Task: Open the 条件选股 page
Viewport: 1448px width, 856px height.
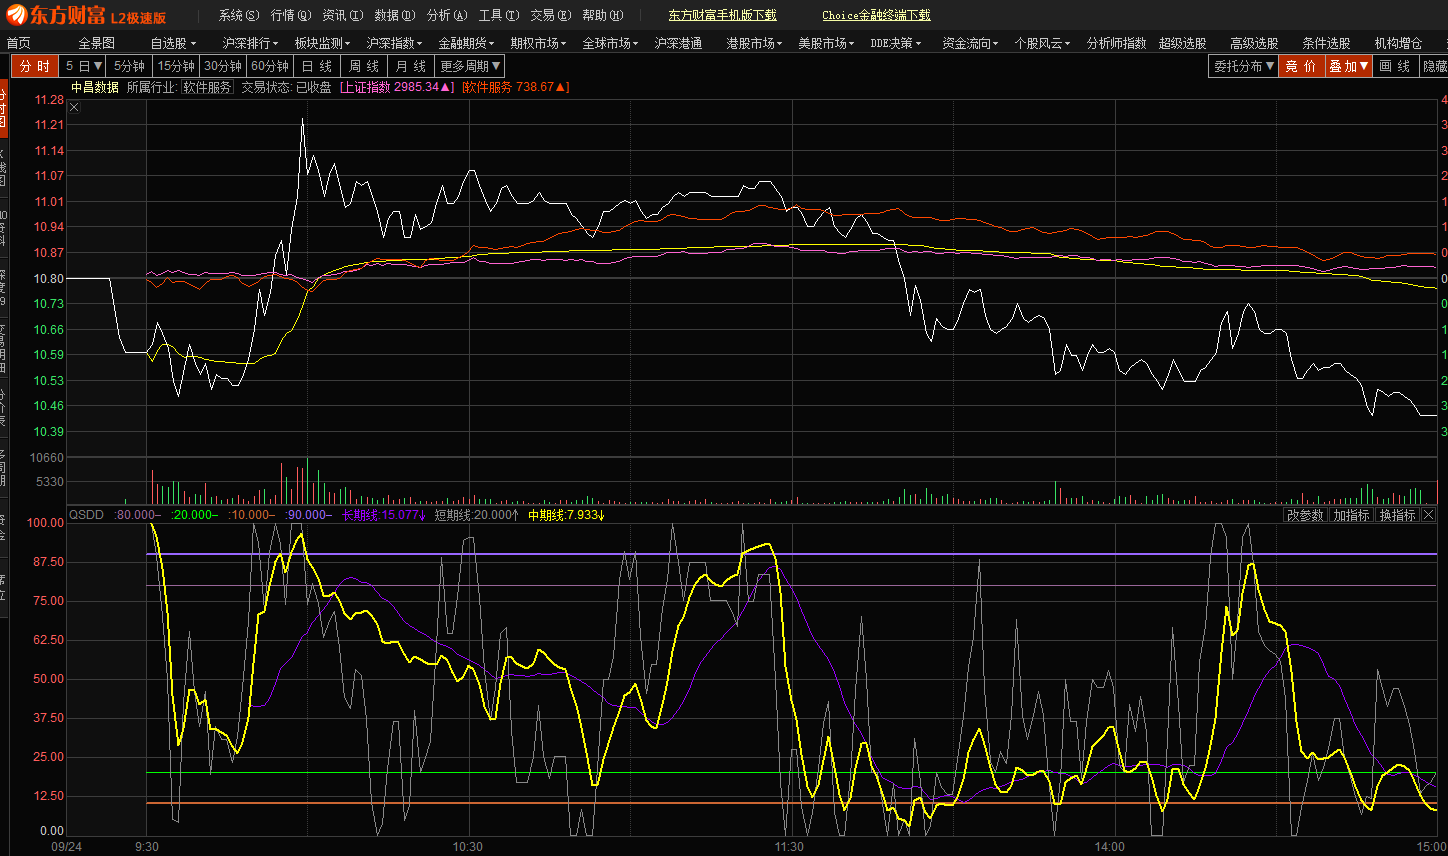Action: 1326,43
